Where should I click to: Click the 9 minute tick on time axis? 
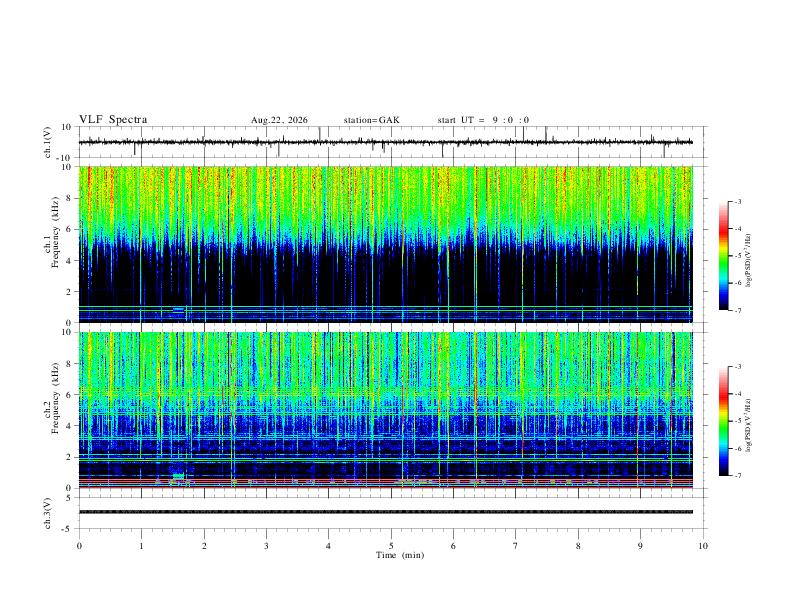(x=640, y=546)
